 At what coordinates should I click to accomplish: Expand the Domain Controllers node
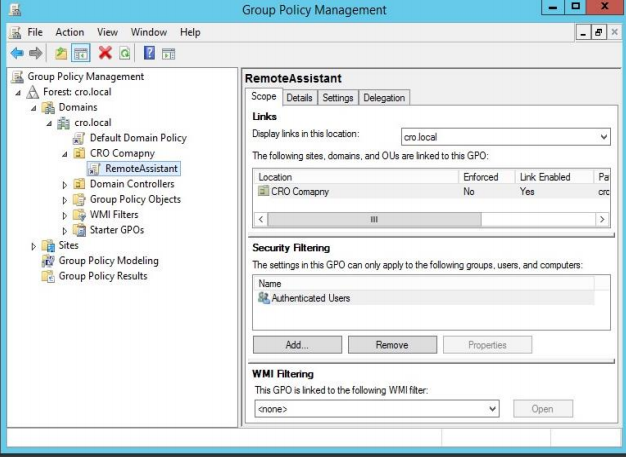(x=65, y=184)
